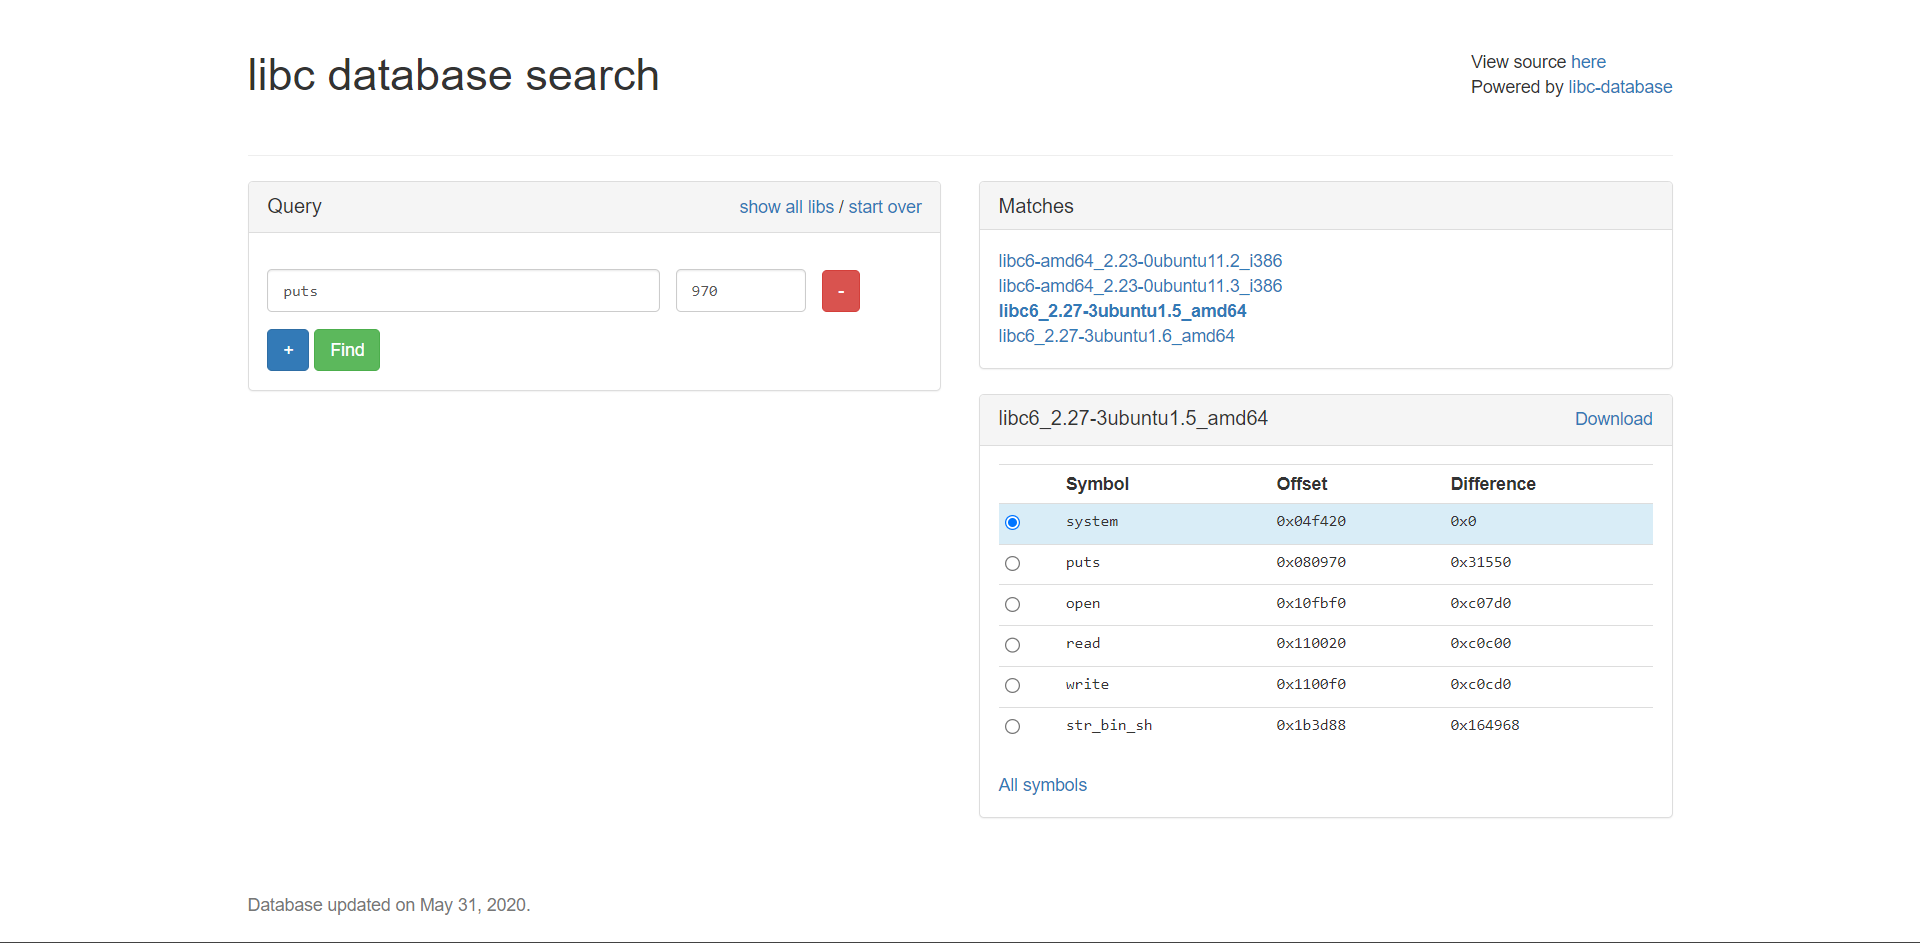Choose the open symbol radio button
Screen dimensions: 1920x943
(x=1012, y=605)
